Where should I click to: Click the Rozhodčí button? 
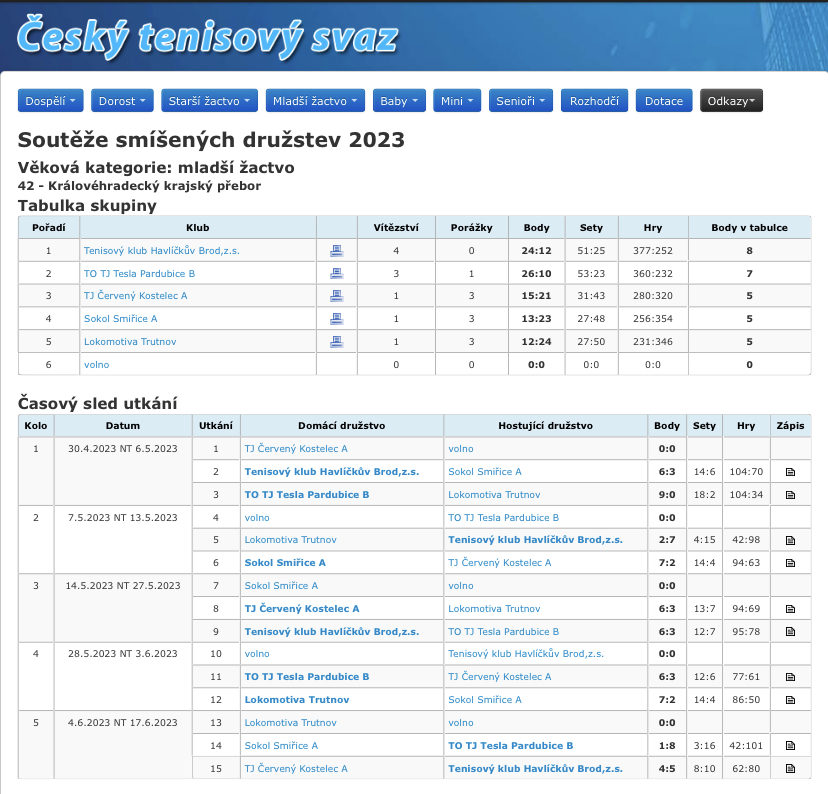tap(594, 101)
